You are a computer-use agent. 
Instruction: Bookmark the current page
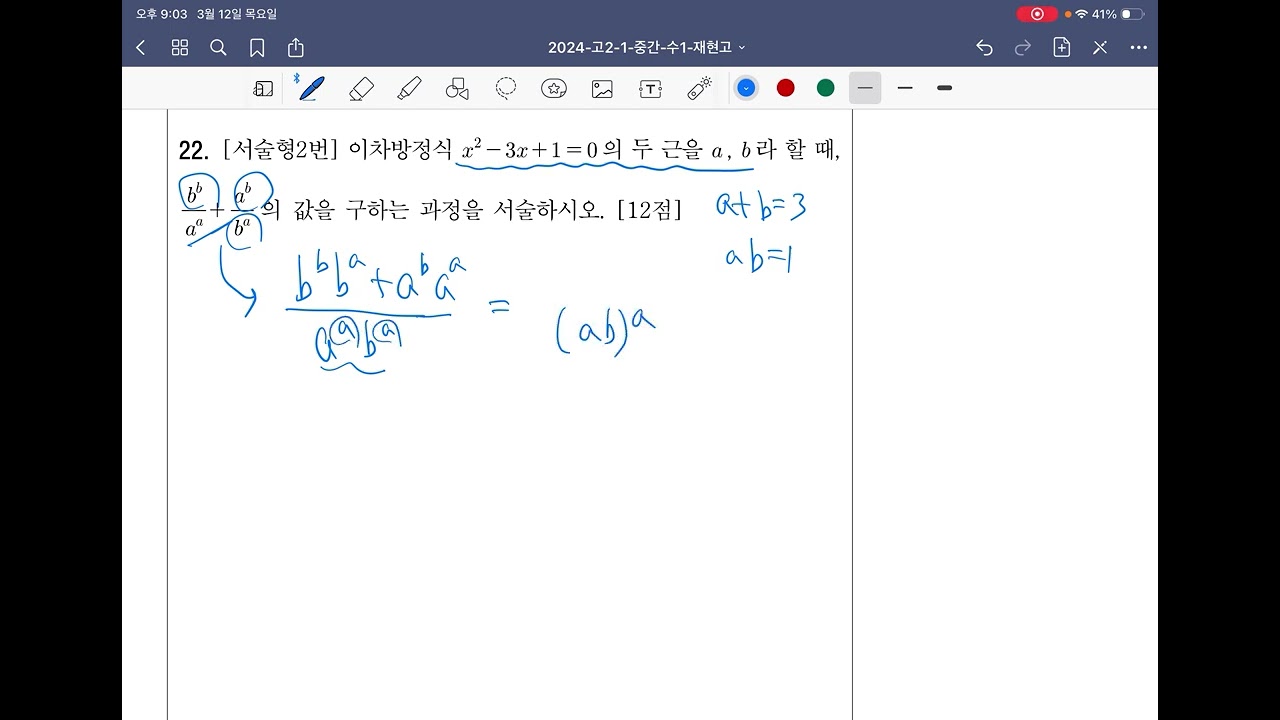tap(257, 47)
